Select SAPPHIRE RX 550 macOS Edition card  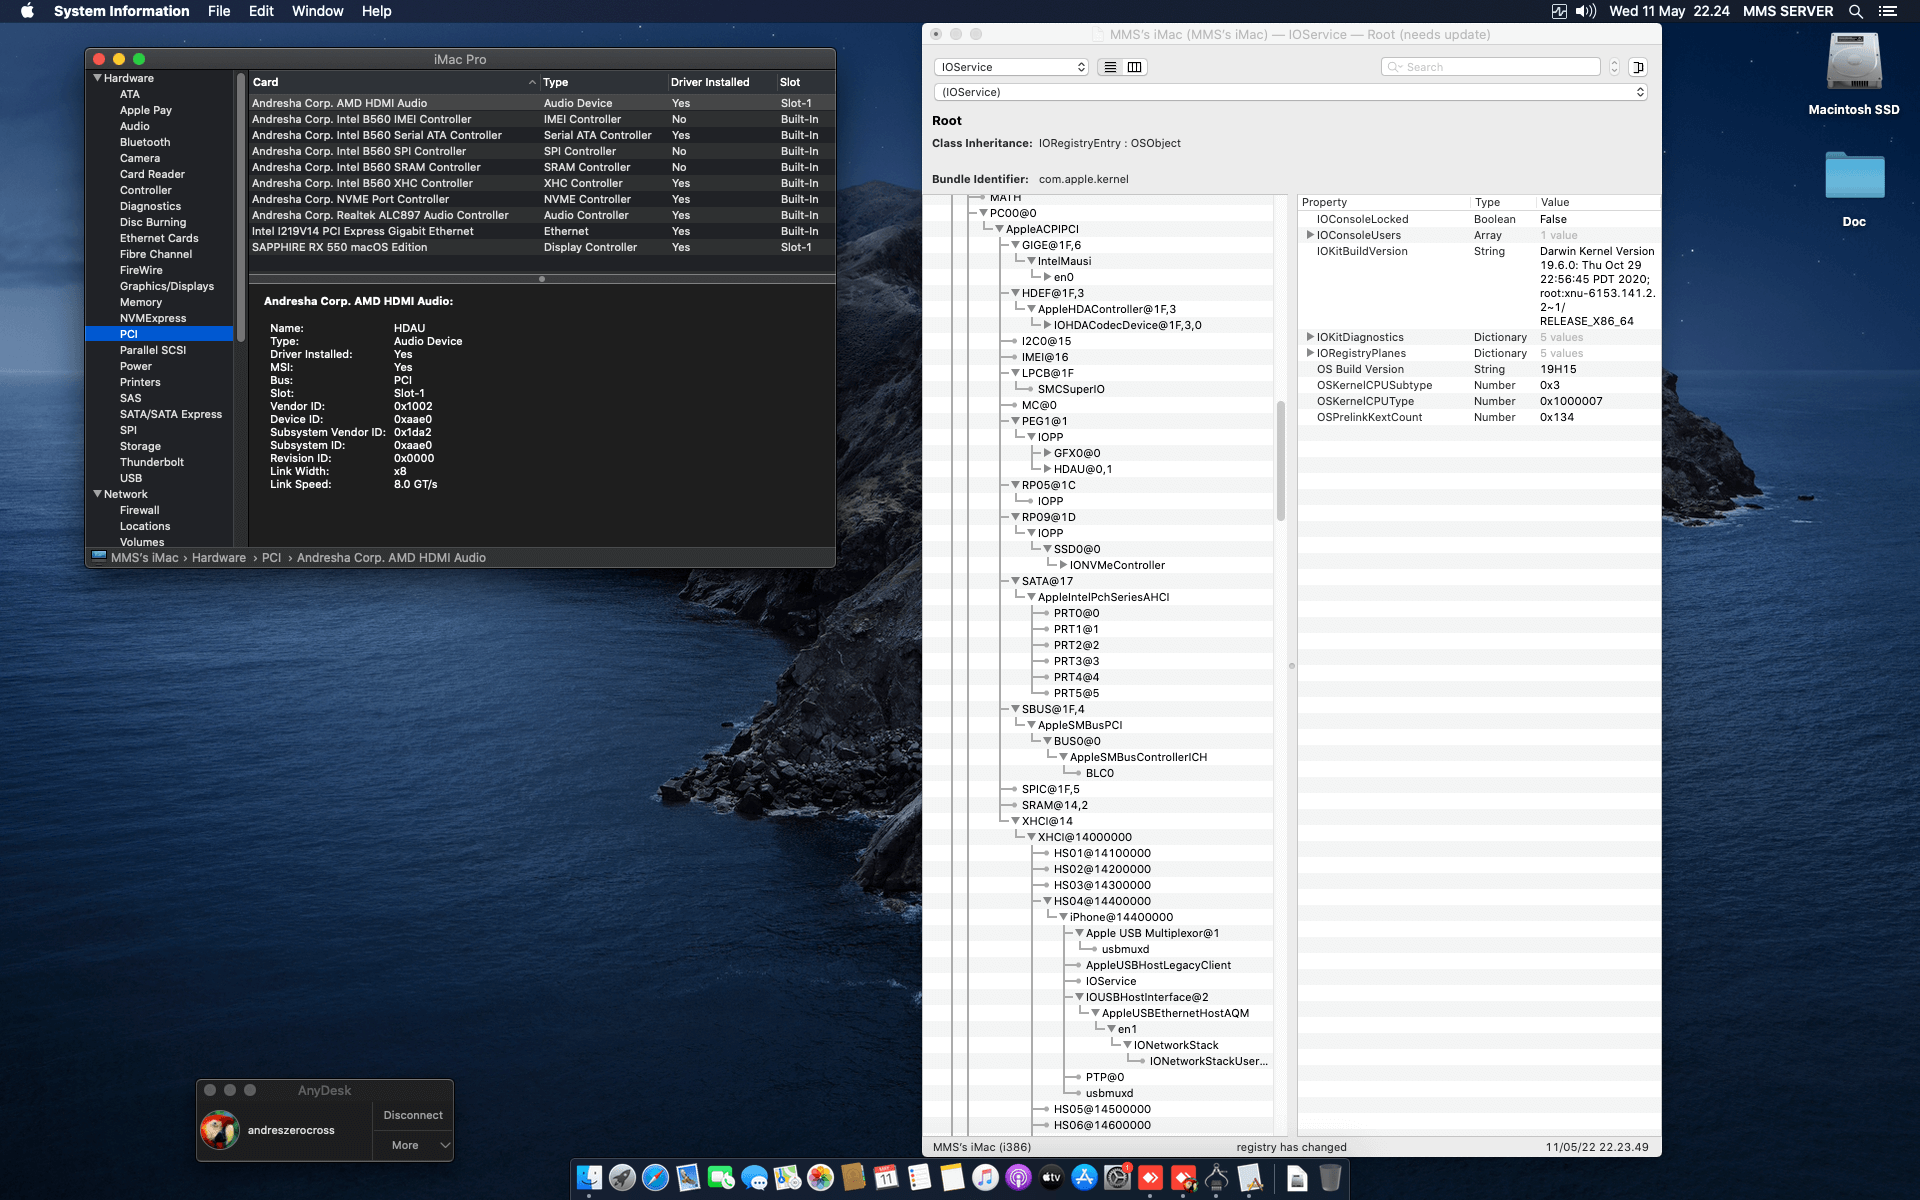(342, 247)
